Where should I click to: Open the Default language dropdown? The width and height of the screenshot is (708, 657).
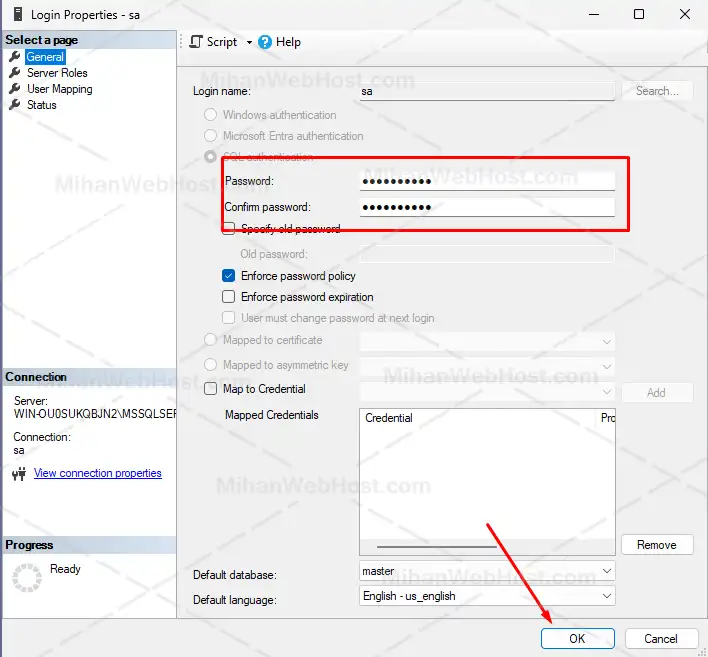tap(606, 596)
